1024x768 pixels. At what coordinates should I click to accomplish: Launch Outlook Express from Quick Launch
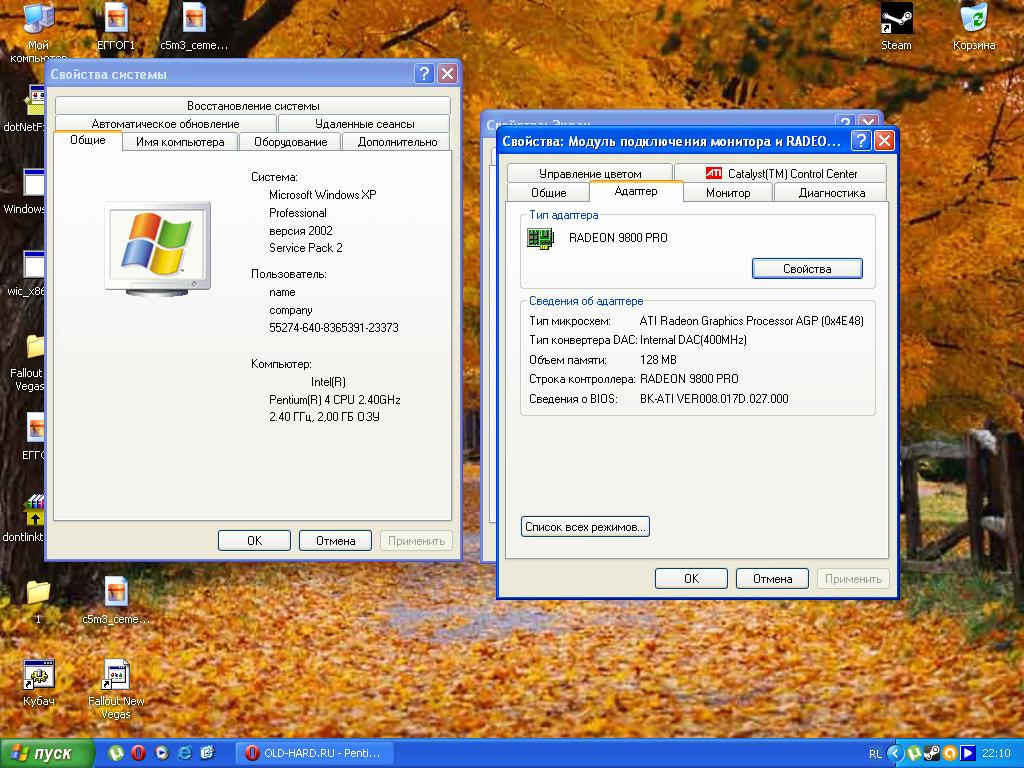(x=208, y=753)
